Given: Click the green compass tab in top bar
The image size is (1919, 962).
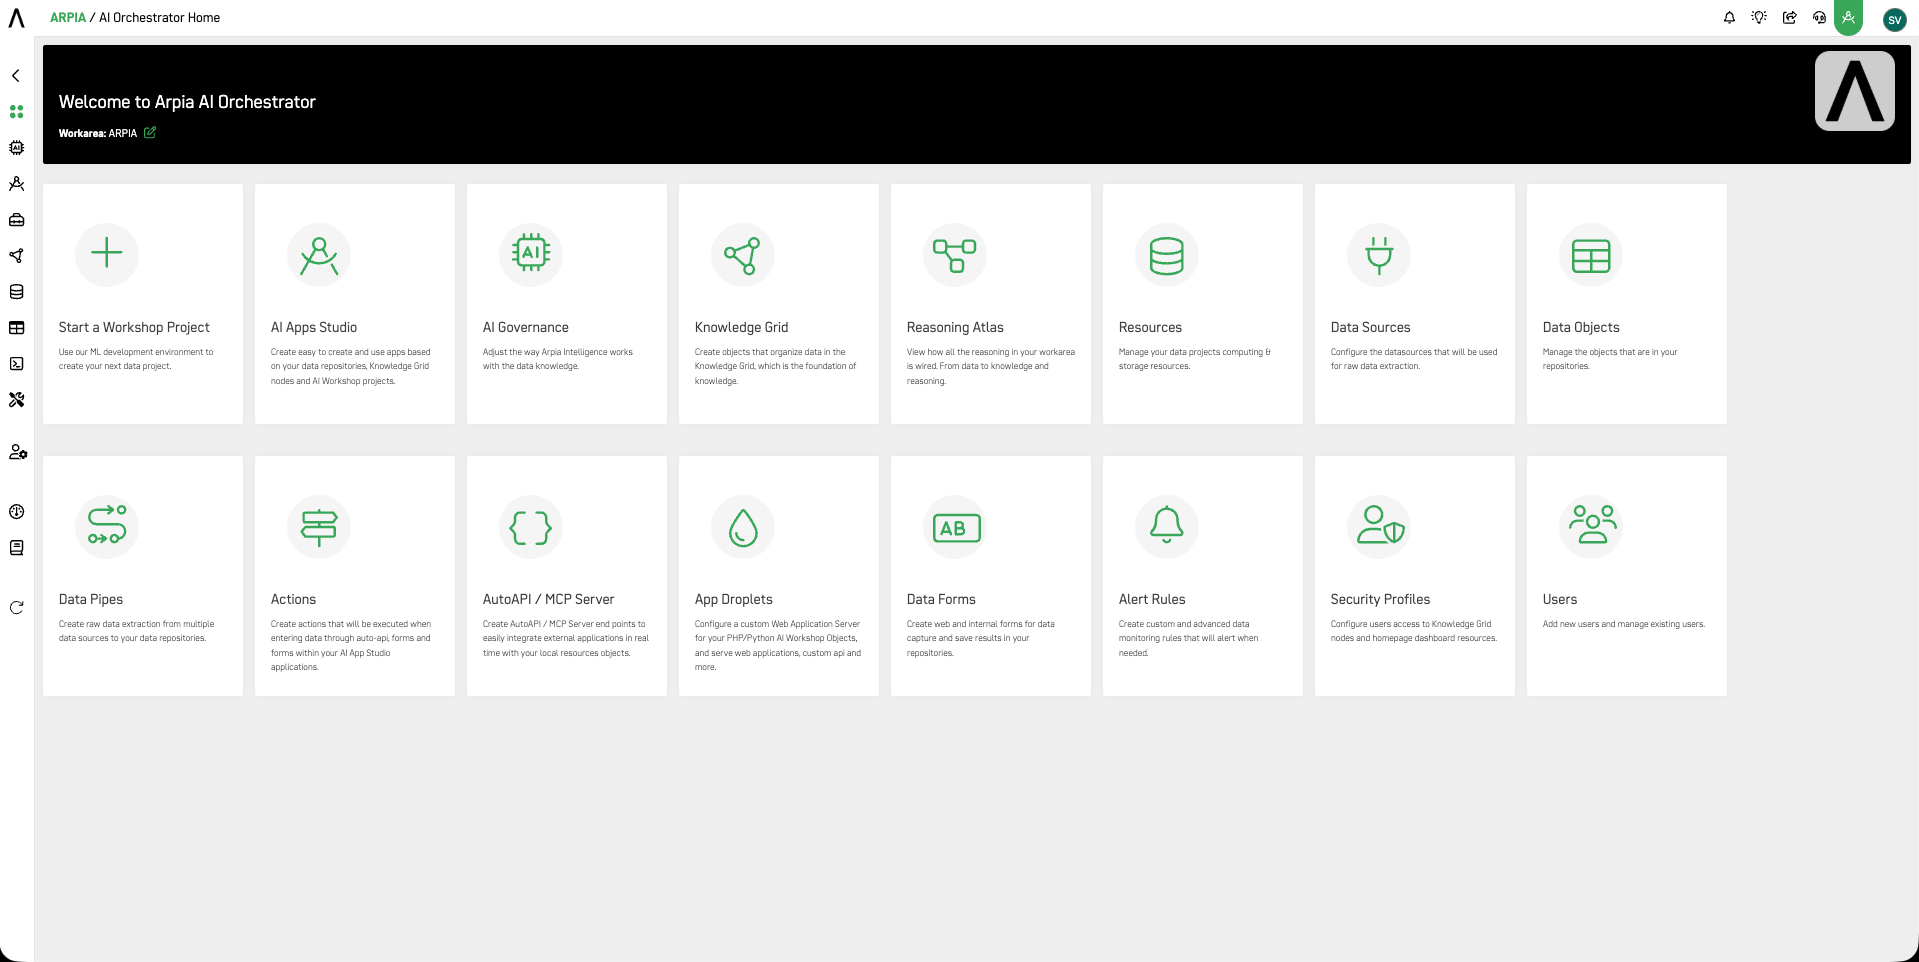Looking at the screenshot, I should tap(1848, 18).
